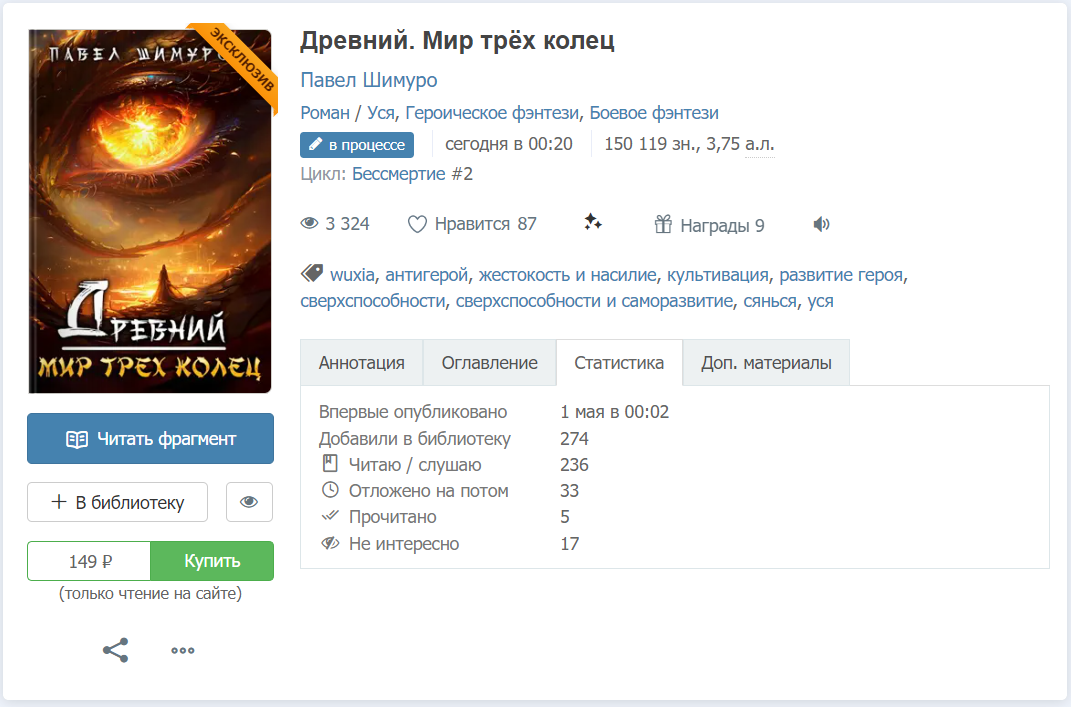Click the культивация tag

pos(717,275)
